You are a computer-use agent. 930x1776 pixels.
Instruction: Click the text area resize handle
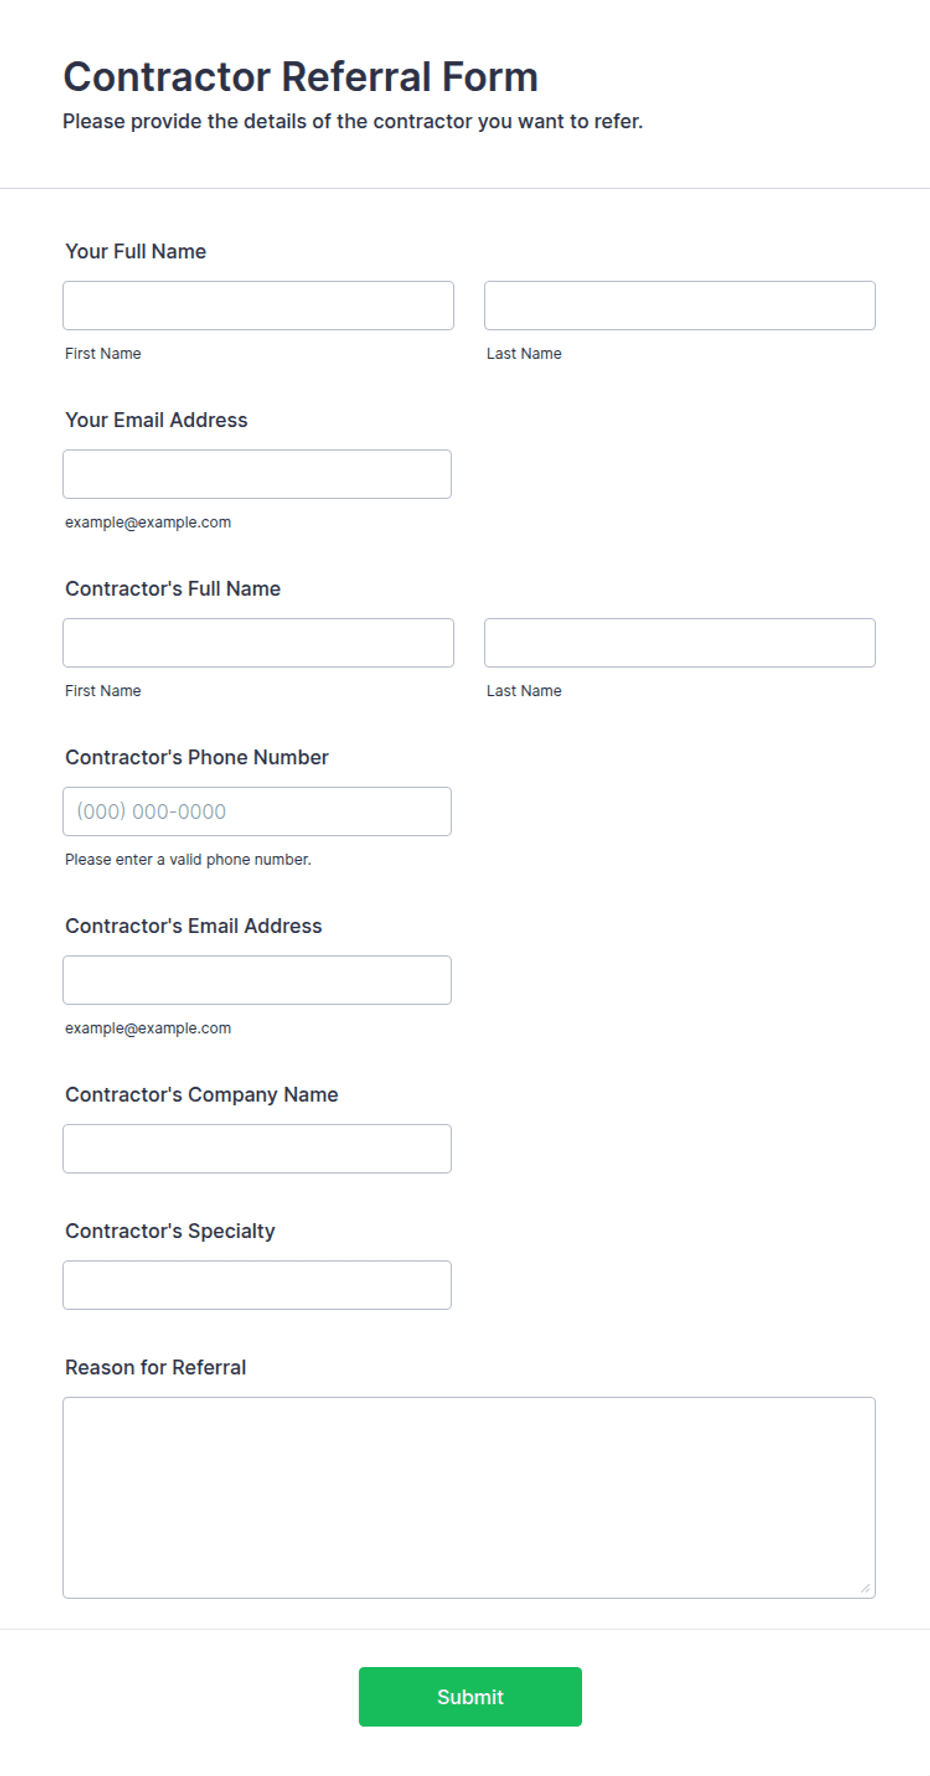coord(865,1588)
